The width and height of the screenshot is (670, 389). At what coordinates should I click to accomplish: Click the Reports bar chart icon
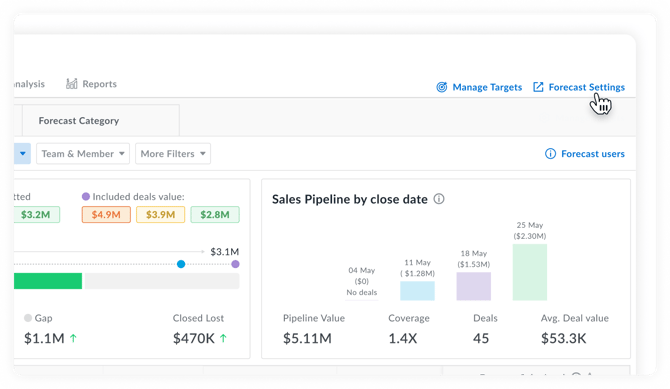72,84
